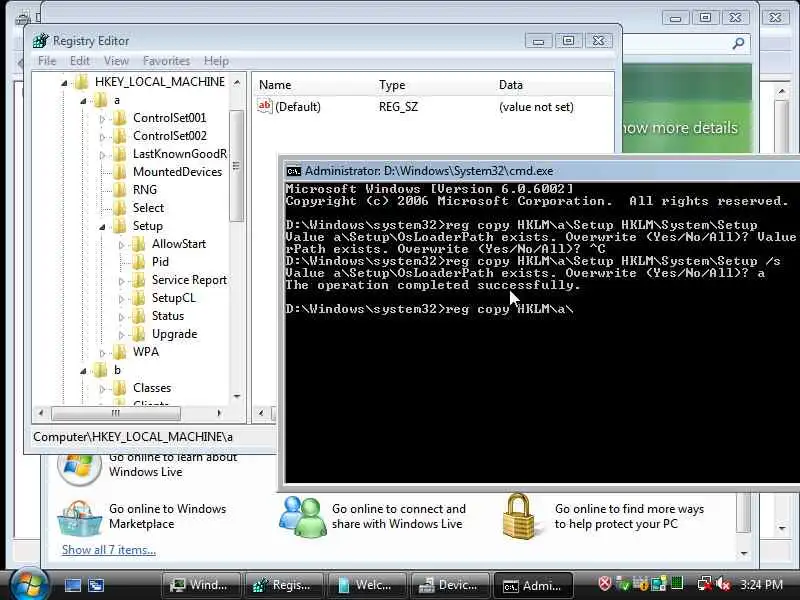Collapse the HKEY_LOCAL_MACHINE tree node
Image resolution: width=800 pixels, height=600 pixels.
point(64,83)
